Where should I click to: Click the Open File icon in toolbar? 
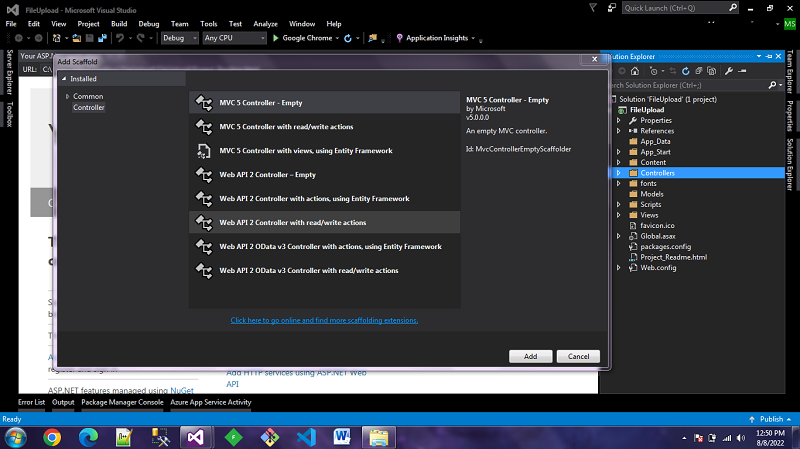[x=77, y=38]
